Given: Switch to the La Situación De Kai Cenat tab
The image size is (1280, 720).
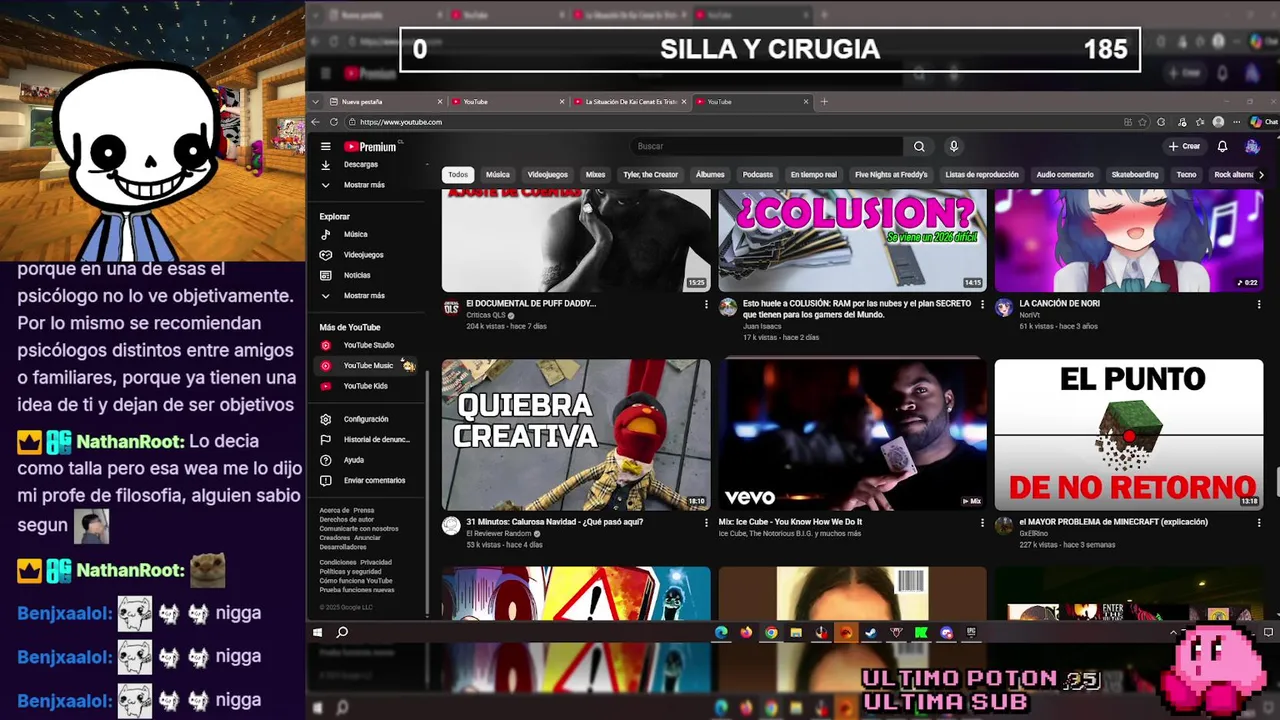Looking at the screenshot, I should point(629,101).
